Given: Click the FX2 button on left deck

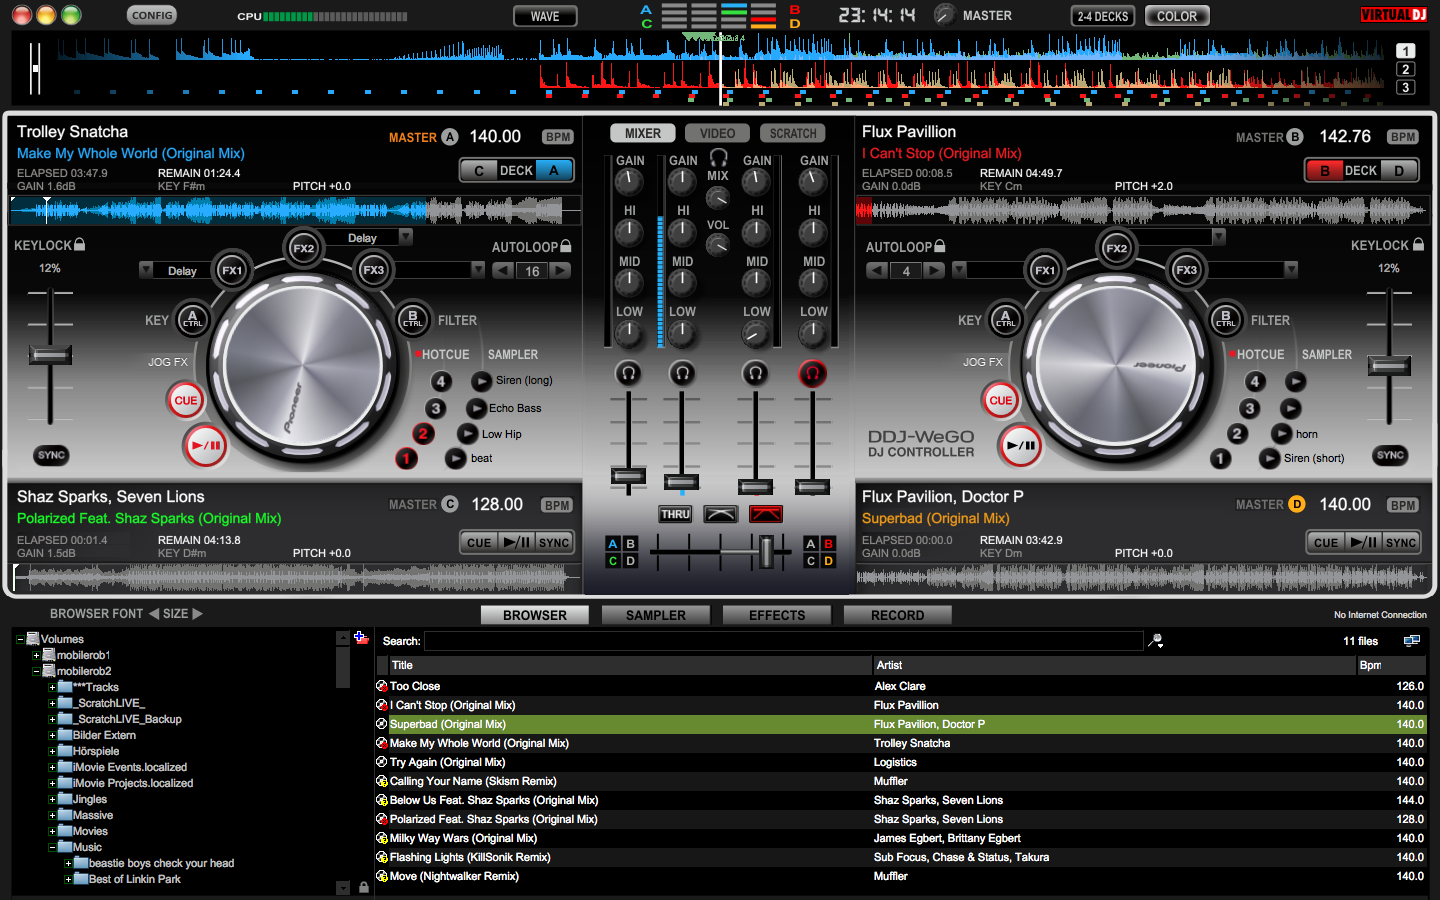Looking at the screenshot, I should [x=304, y=248].
